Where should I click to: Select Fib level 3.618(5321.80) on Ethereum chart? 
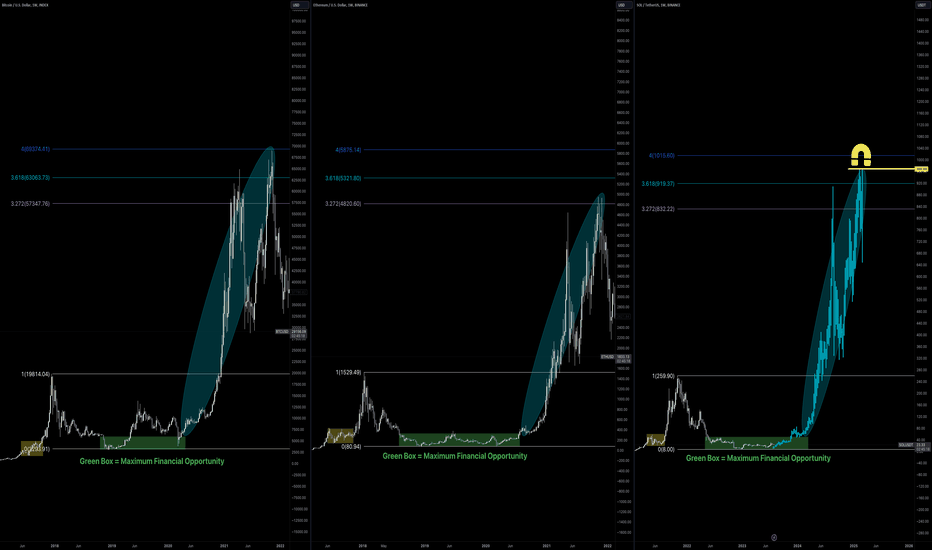click(x=343, y=178)
